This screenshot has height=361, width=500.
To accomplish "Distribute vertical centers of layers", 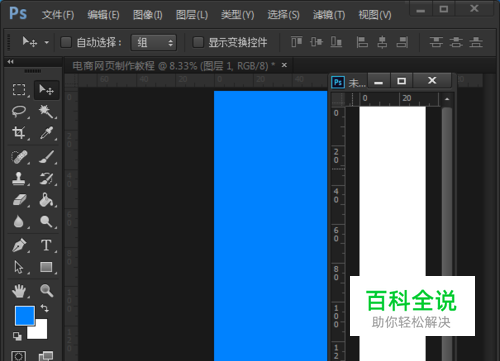I will coord(456,42).
